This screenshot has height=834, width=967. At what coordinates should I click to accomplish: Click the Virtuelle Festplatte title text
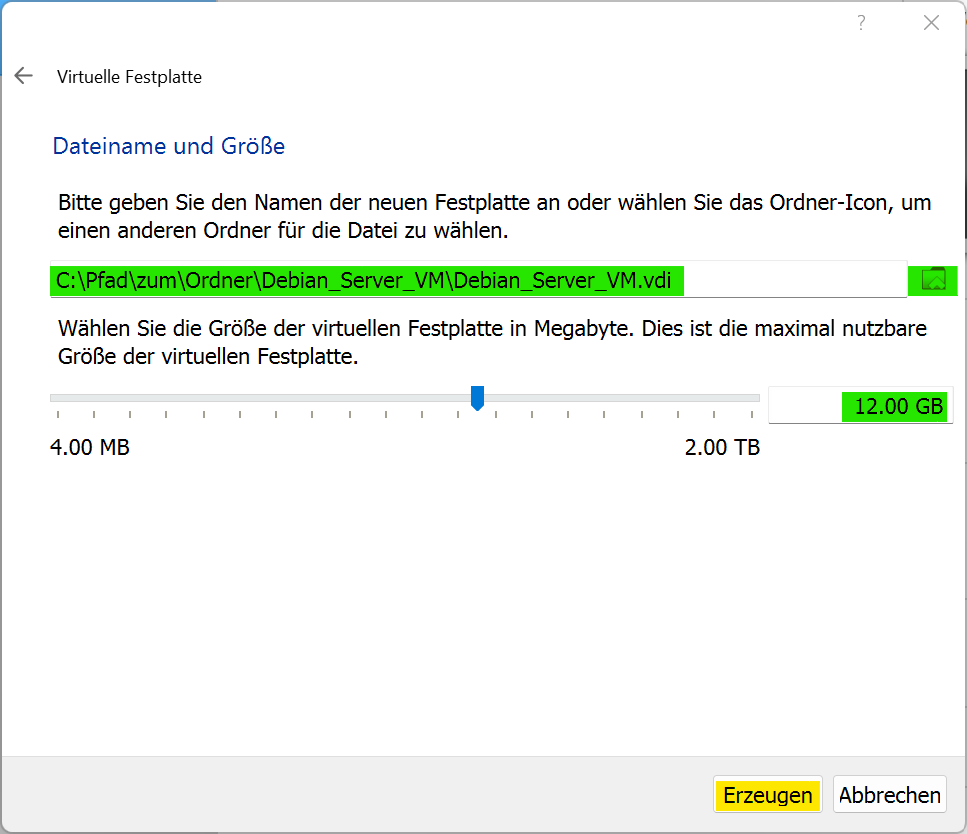pos(130,76)
